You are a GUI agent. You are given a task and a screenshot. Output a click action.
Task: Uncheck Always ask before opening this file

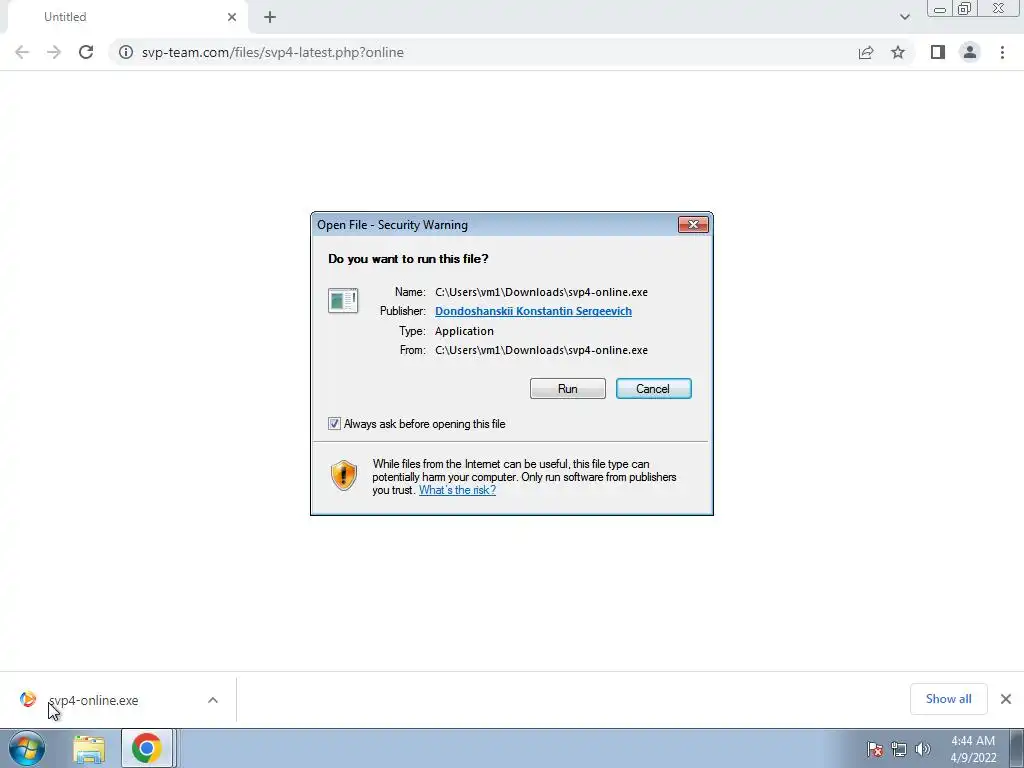coord(334,424)
